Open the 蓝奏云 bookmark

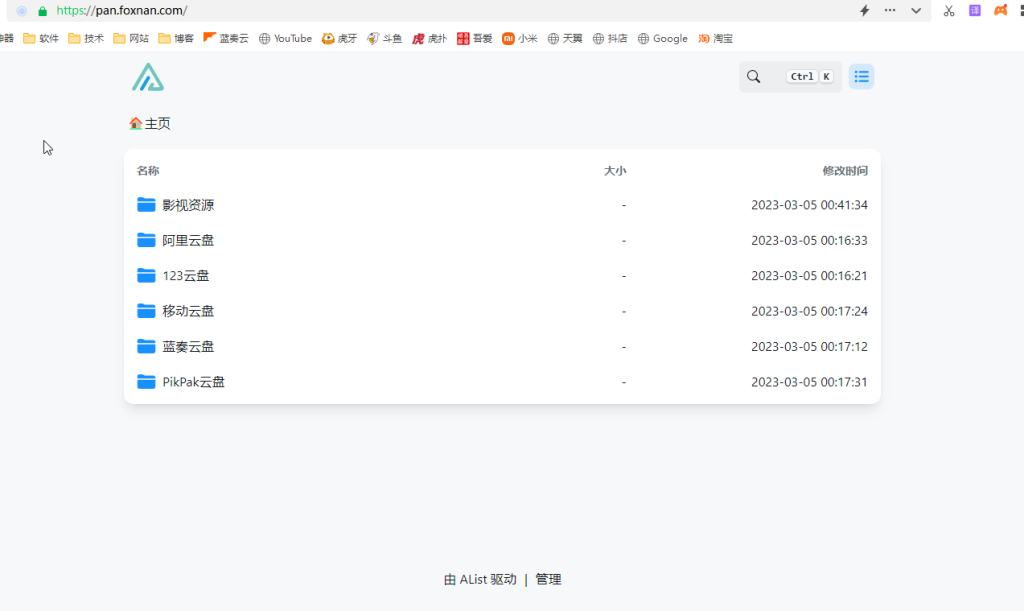tap(226, 39)
